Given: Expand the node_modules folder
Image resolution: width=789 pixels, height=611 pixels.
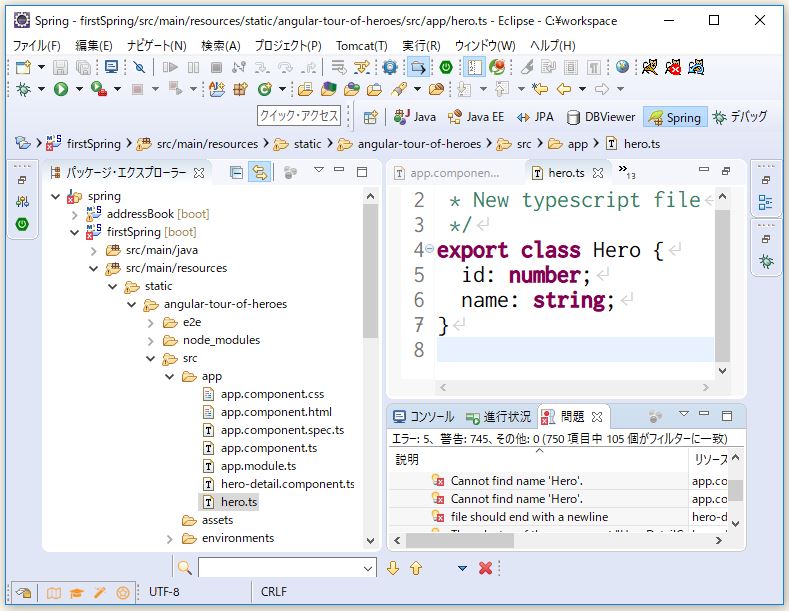Looking at the screenshot, I should click(150, 341).
